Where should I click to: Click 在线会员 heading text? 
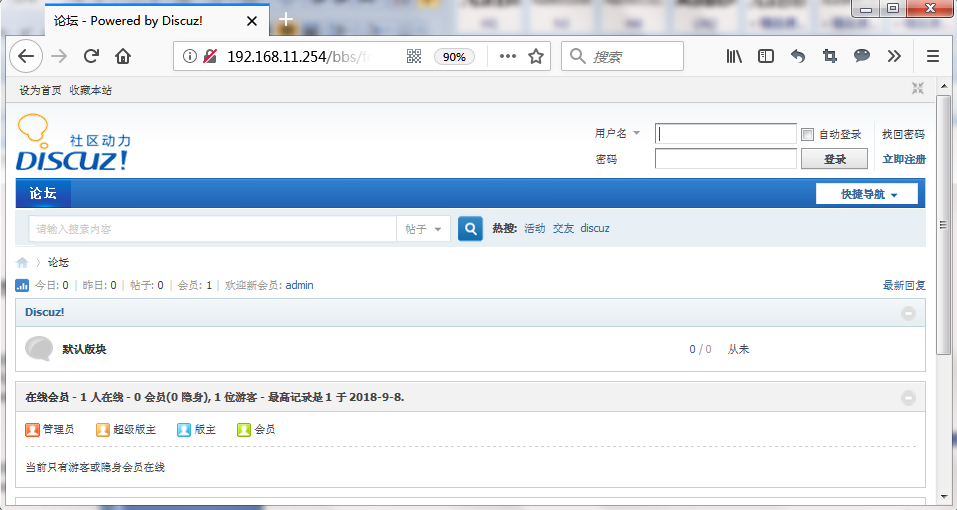click(47, 397)
